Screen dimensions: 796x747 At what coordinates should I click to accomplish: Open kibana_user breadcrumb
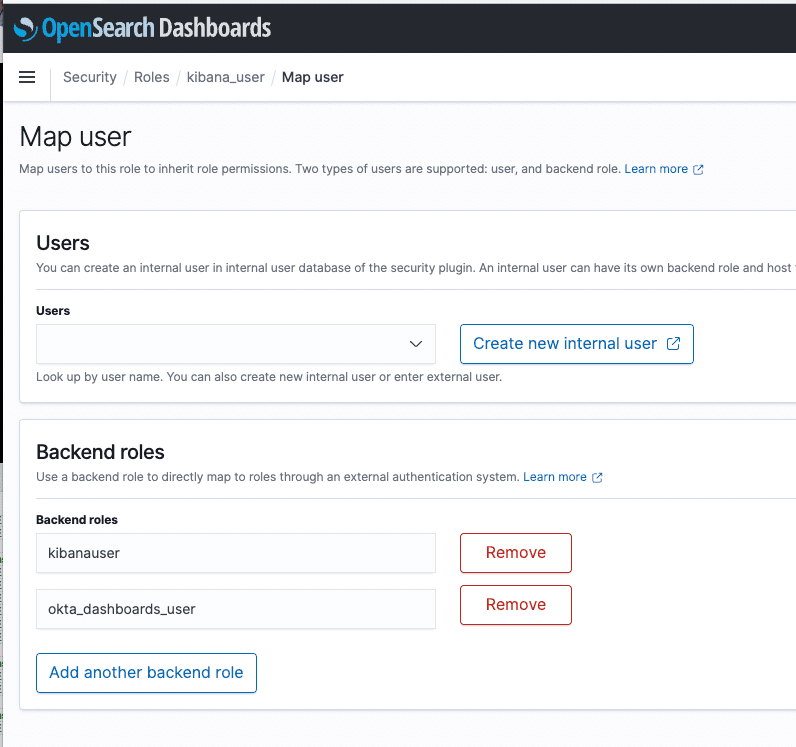pos(225,77)
